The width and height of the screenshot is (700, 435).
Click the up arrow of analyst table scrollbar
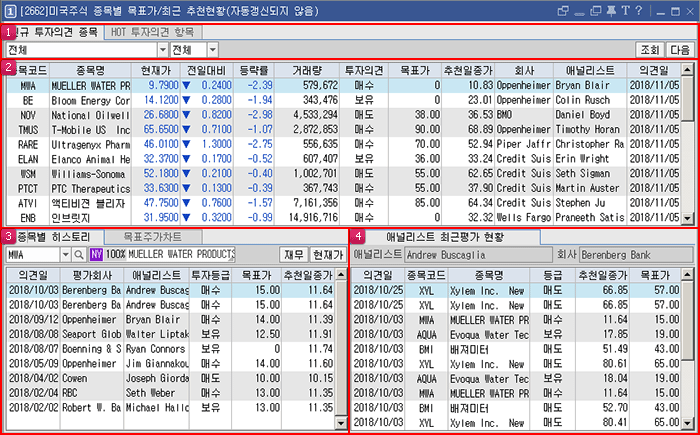pos(688,275)
